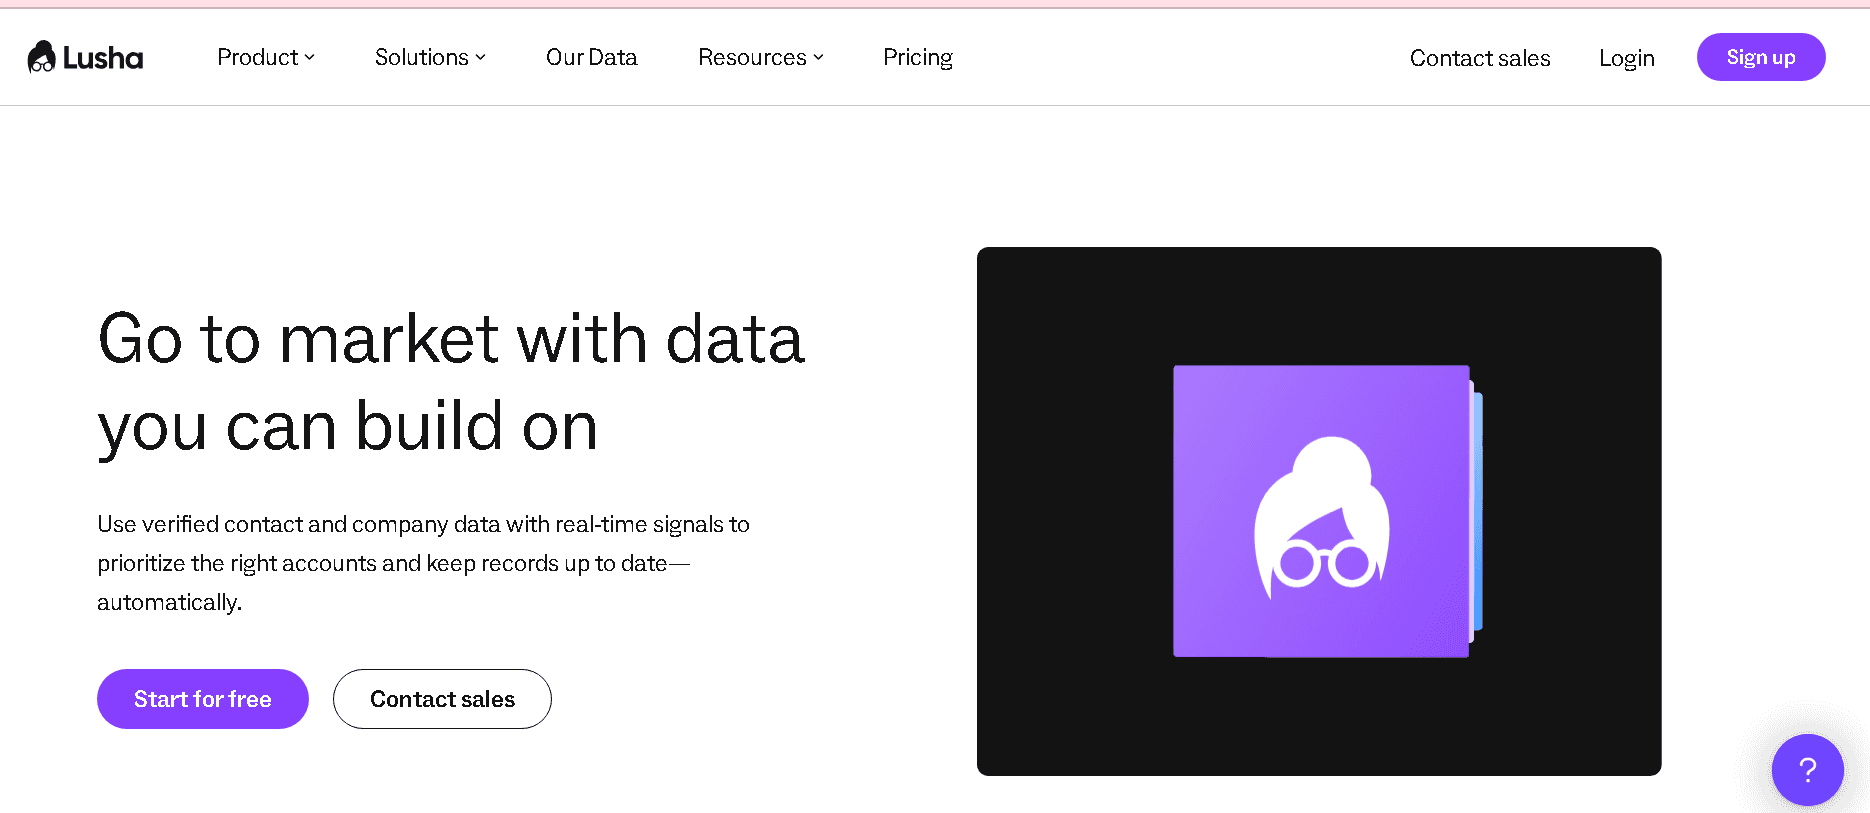This screenshot has width=1870, height=813.
Task: Open the Solutions menu label
Action: coord(422,58)
